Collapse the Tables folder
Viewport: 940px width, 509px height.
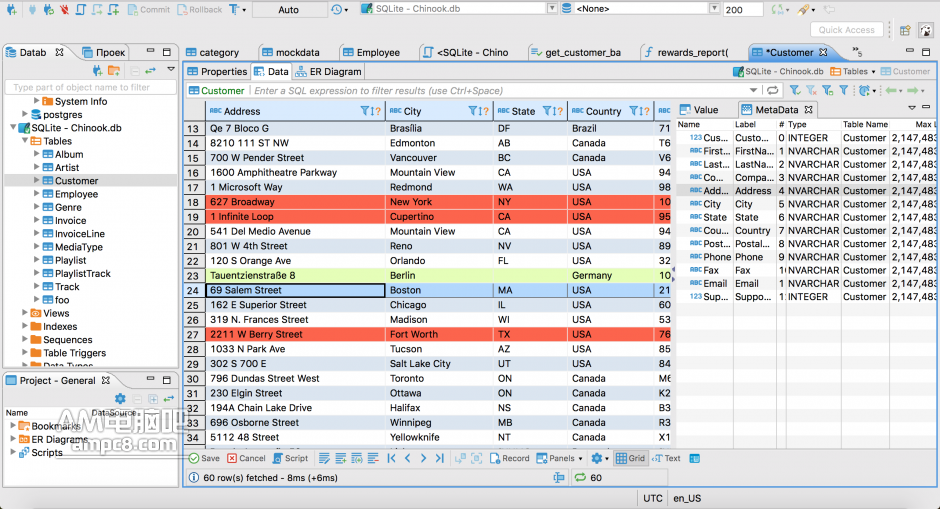(x=25, y=140)
